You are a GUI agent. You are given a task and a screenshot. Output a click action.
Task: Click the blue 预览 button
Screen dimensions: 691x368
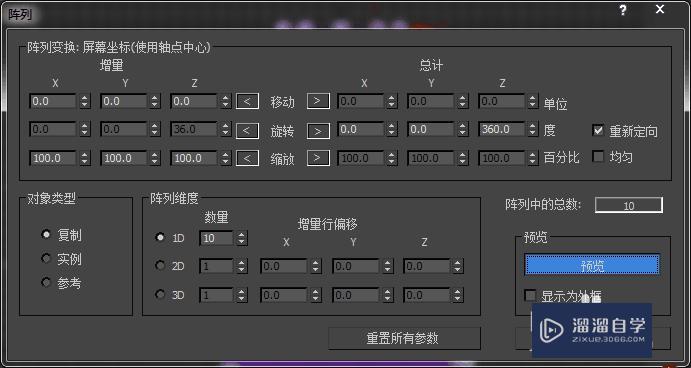pyautogui.click(x=592, y=265)
